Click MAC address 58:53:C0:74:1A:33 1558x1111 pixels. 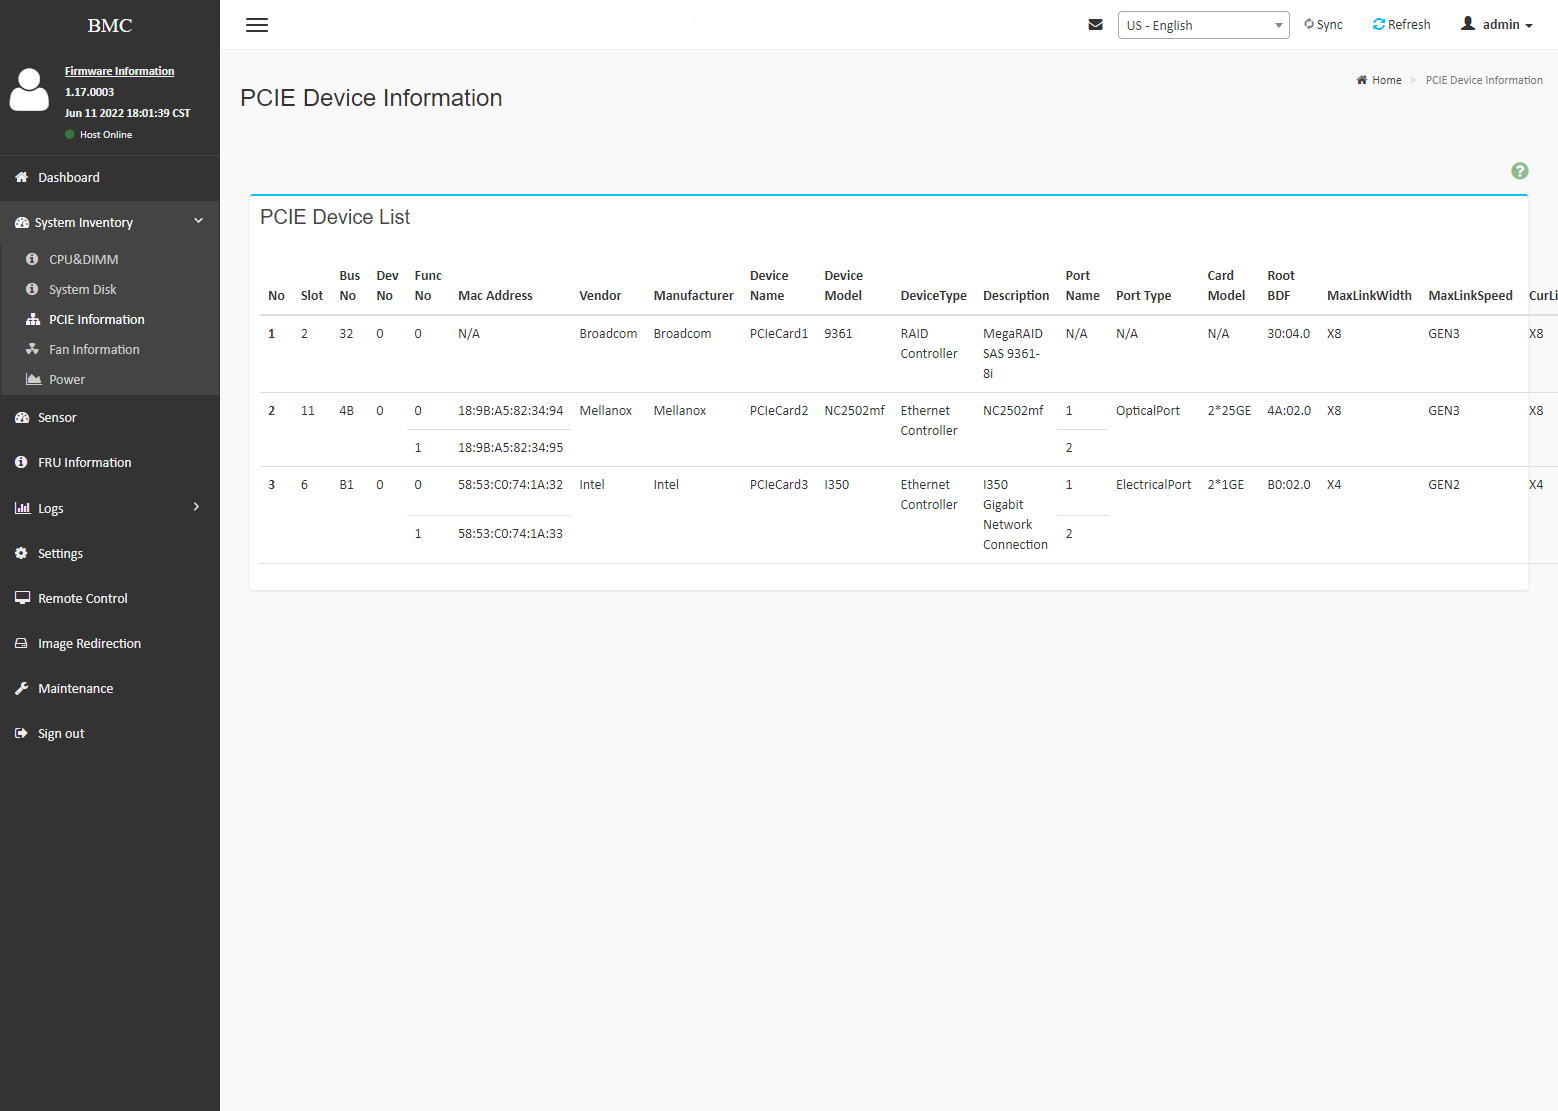point(510,533)
